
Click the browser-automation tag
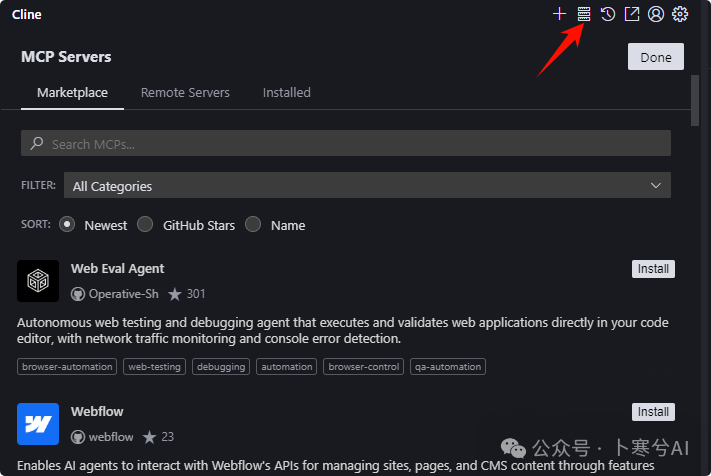click(x=68, y=367)
